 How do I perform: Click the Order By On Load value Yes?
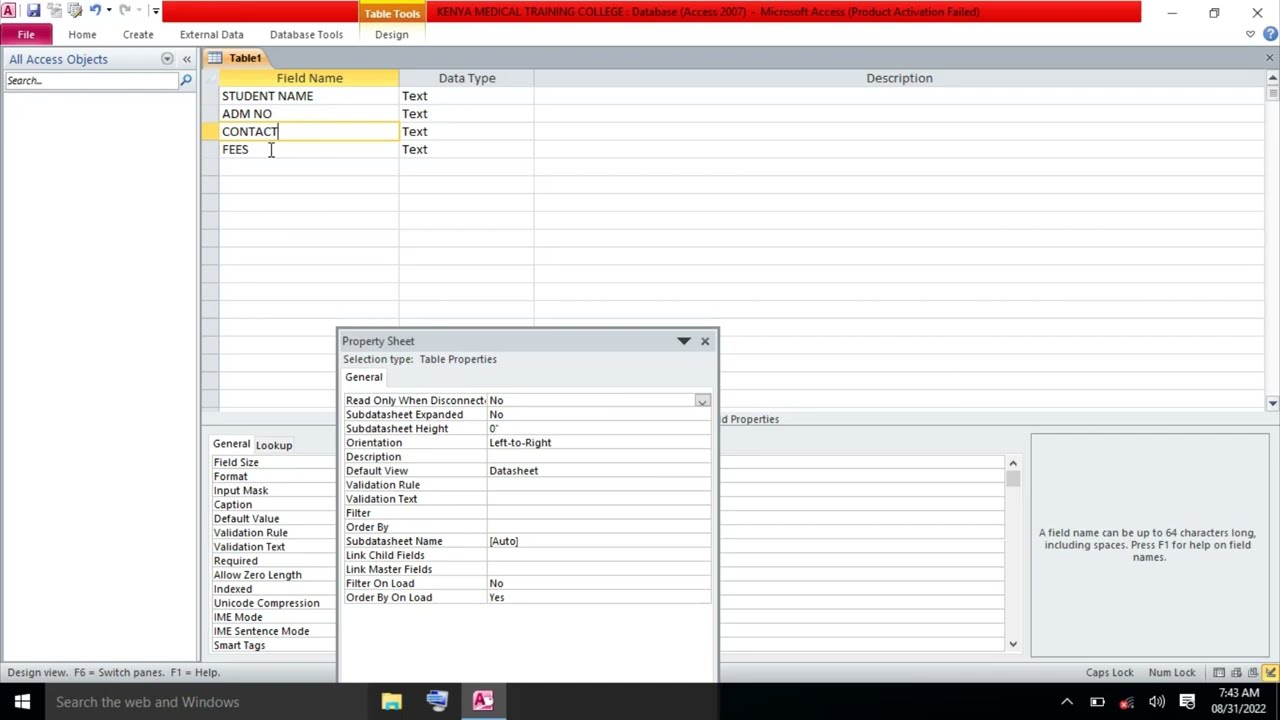tap(598, 597)
